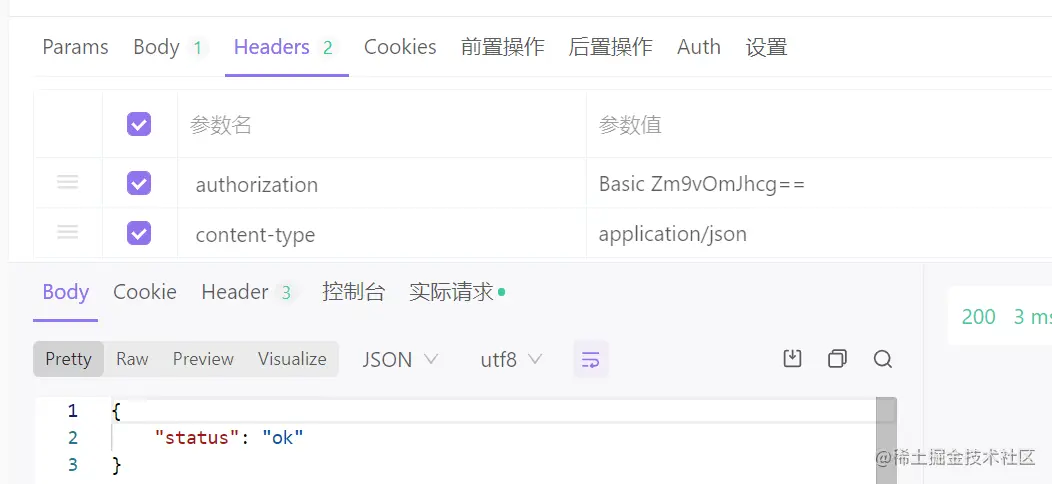Screen dimensions: 1052x484
Task: Edit the application/json value field
Action: point(819,233)
